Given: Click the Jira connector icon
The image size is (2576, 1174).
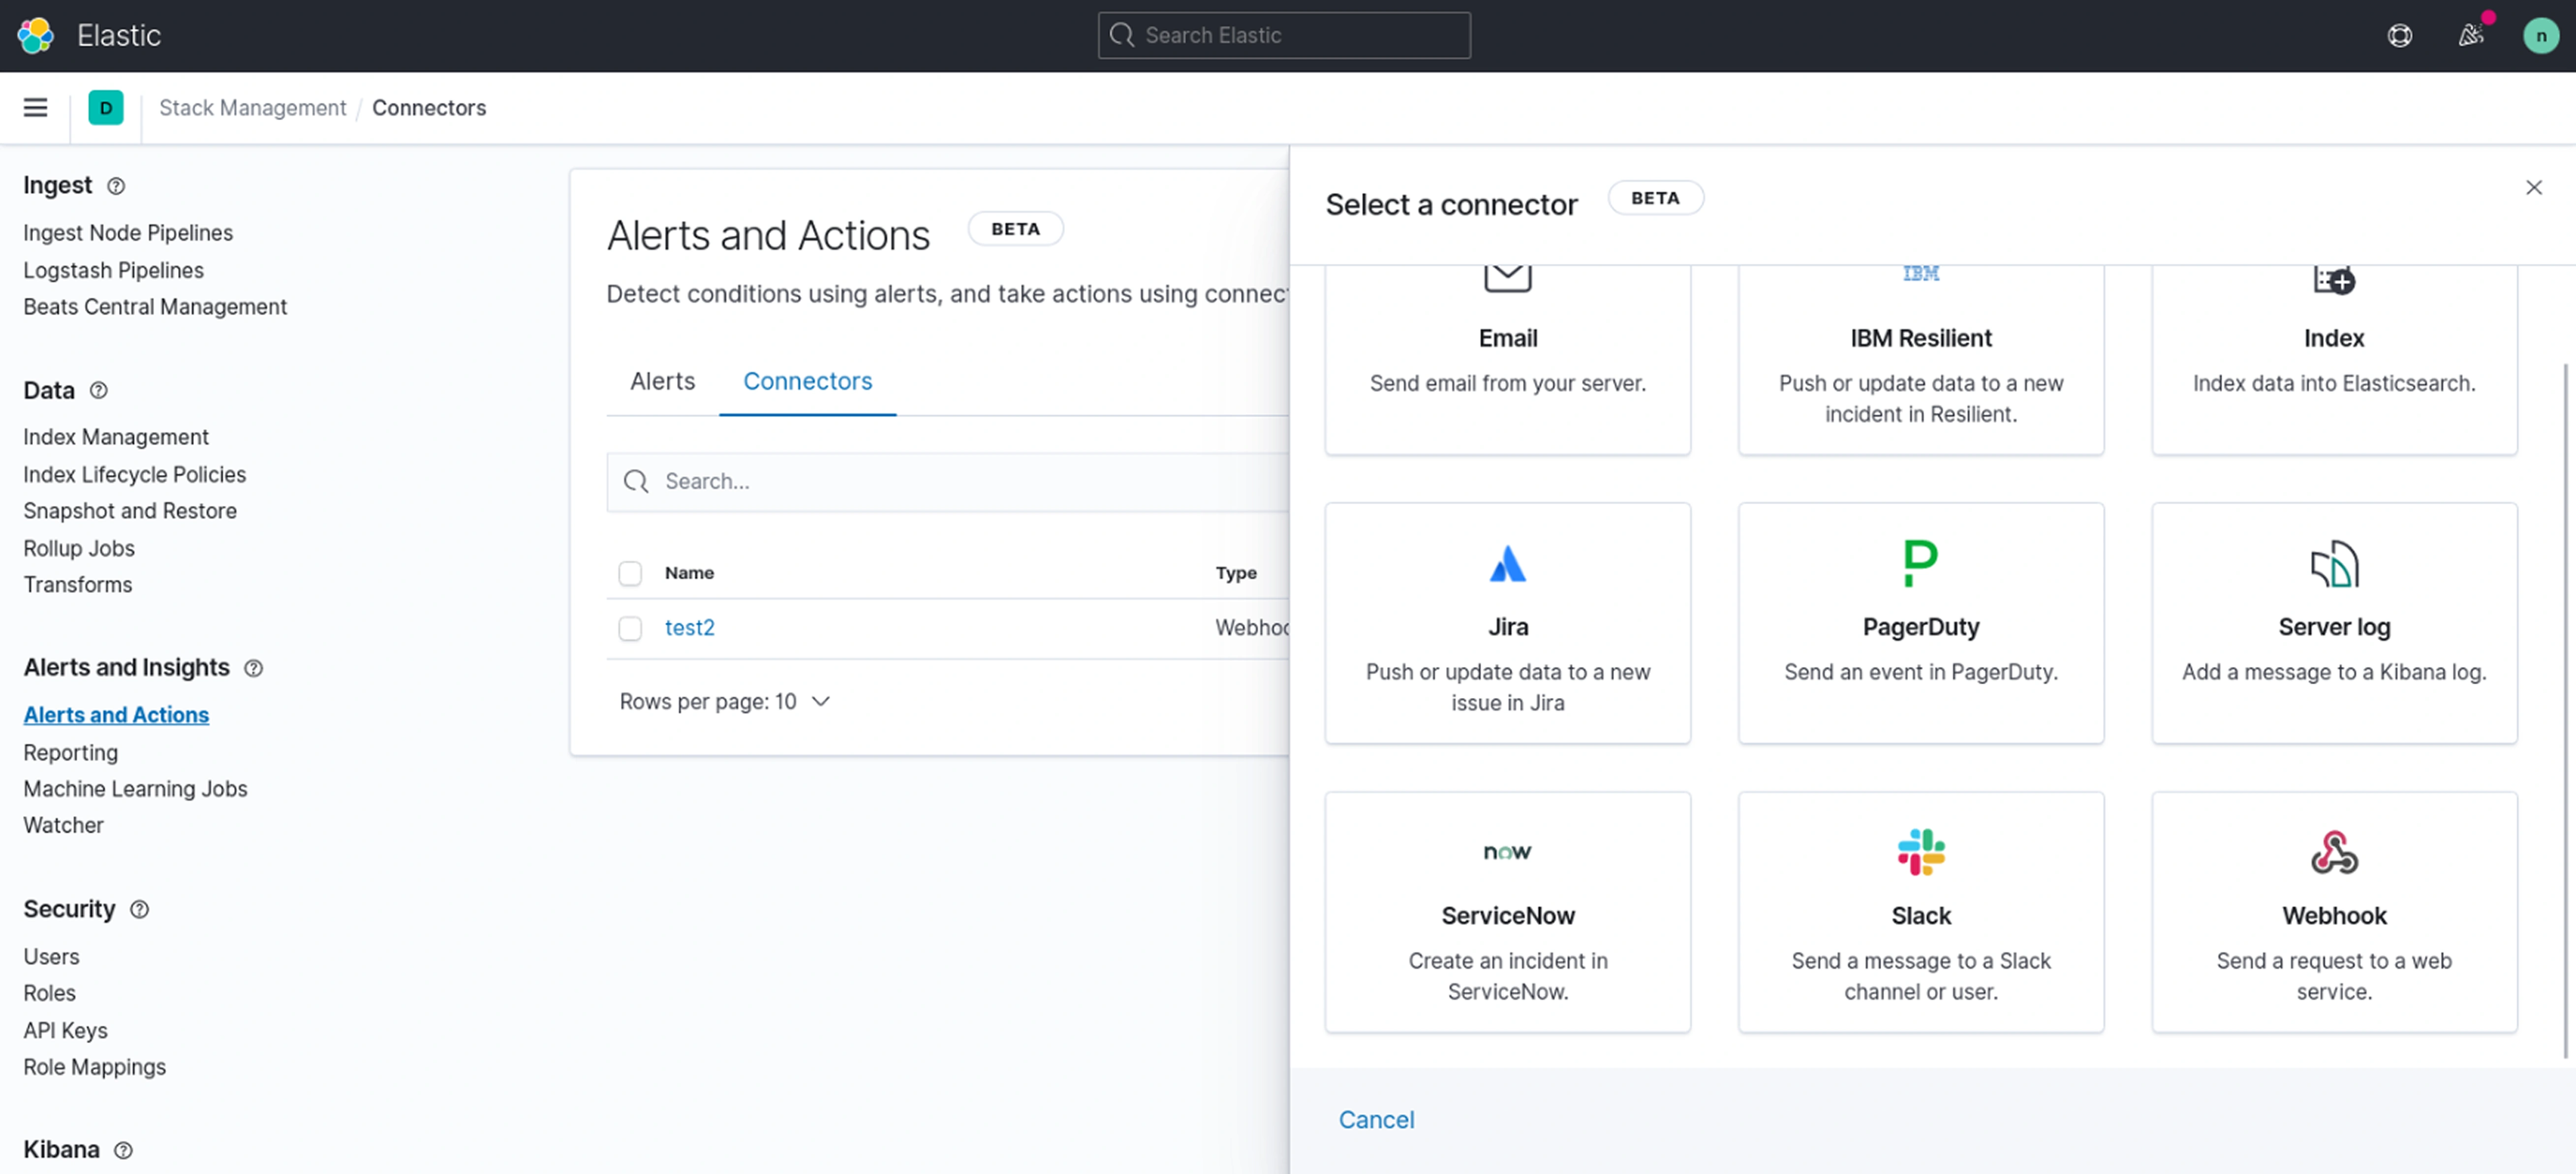Looking at the screenshot, I should click(x=1507, y=564).
